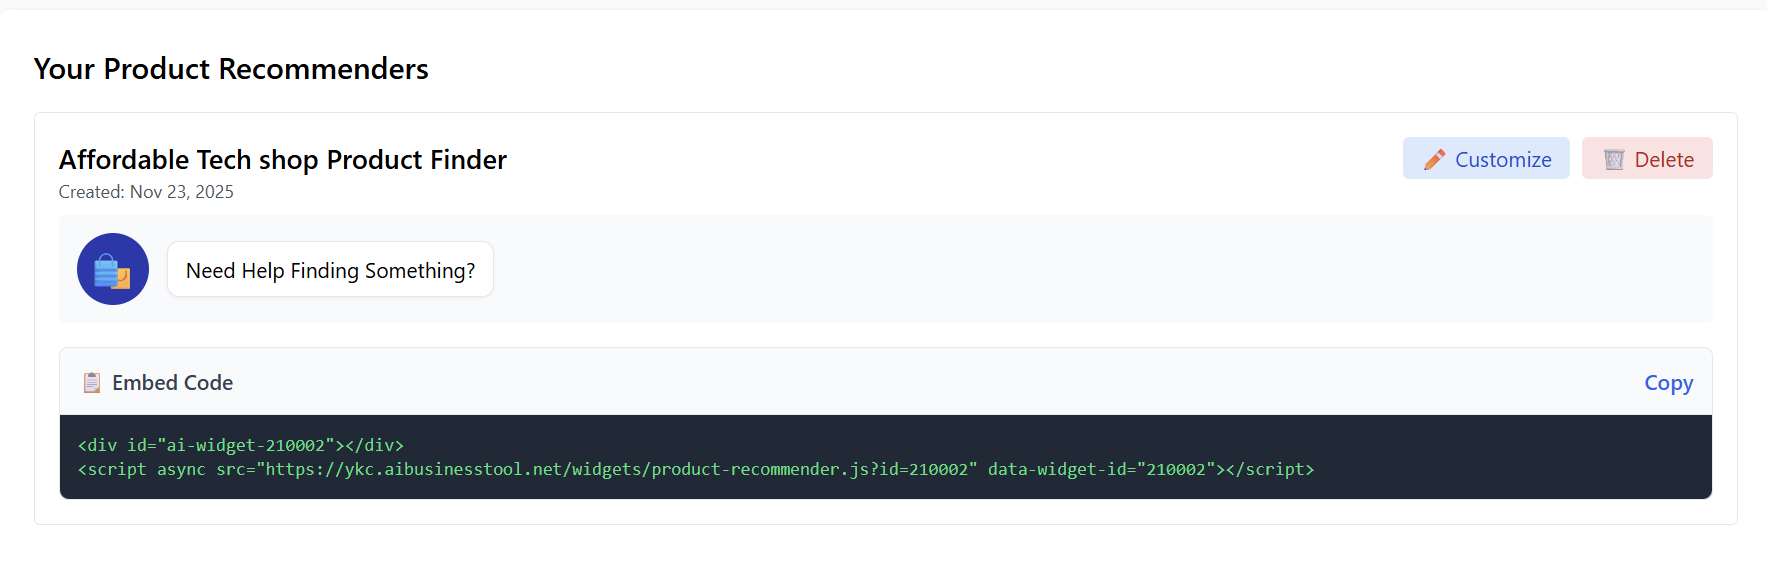Screen dimensions: 1767x578
Task: Select the dark embed code block
Action: coord(887,457)
